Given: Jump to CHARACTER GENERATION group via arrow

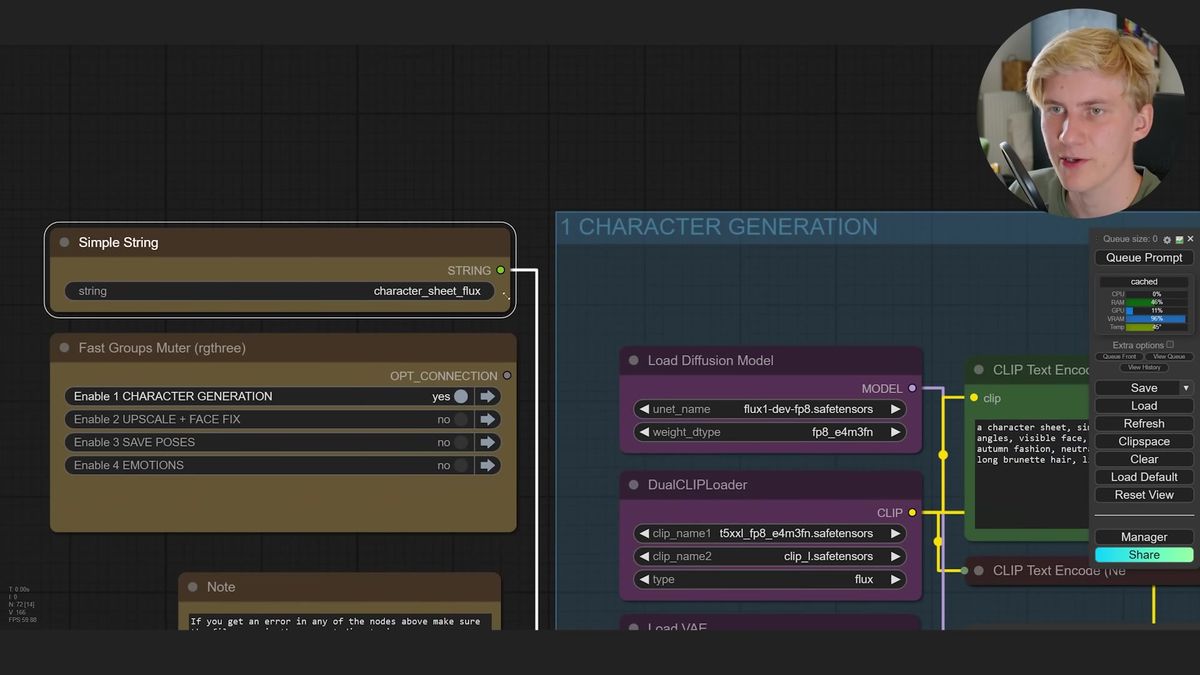Looking at the screenshot, I should click(488, 396).
